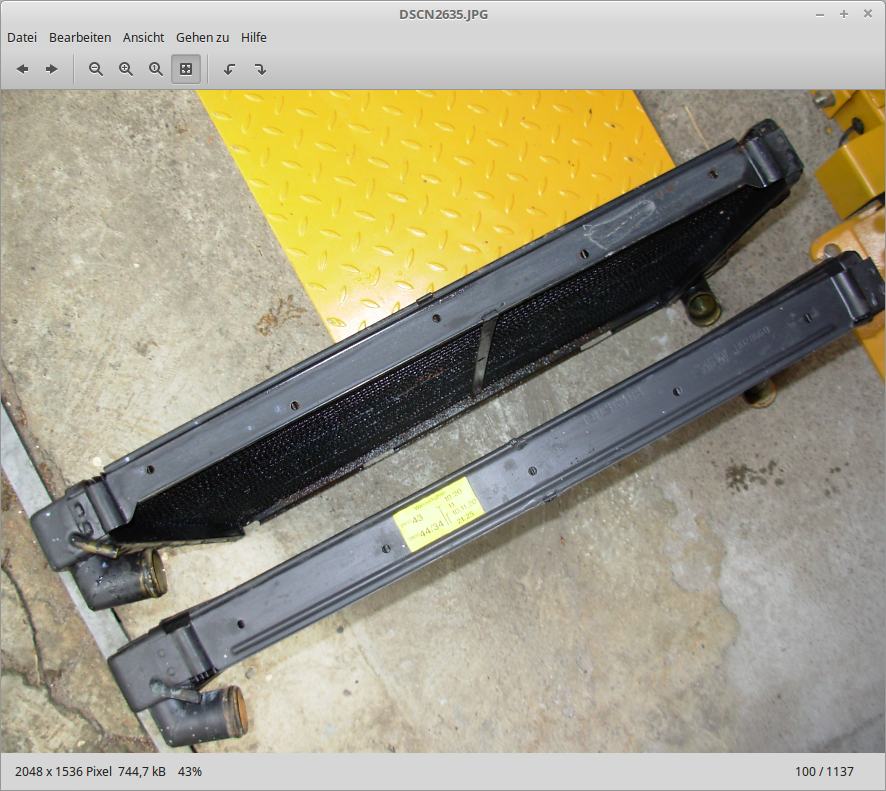Click the Hilfe menu
Screen dimensions: 886x791
click(x=254, y=37)
